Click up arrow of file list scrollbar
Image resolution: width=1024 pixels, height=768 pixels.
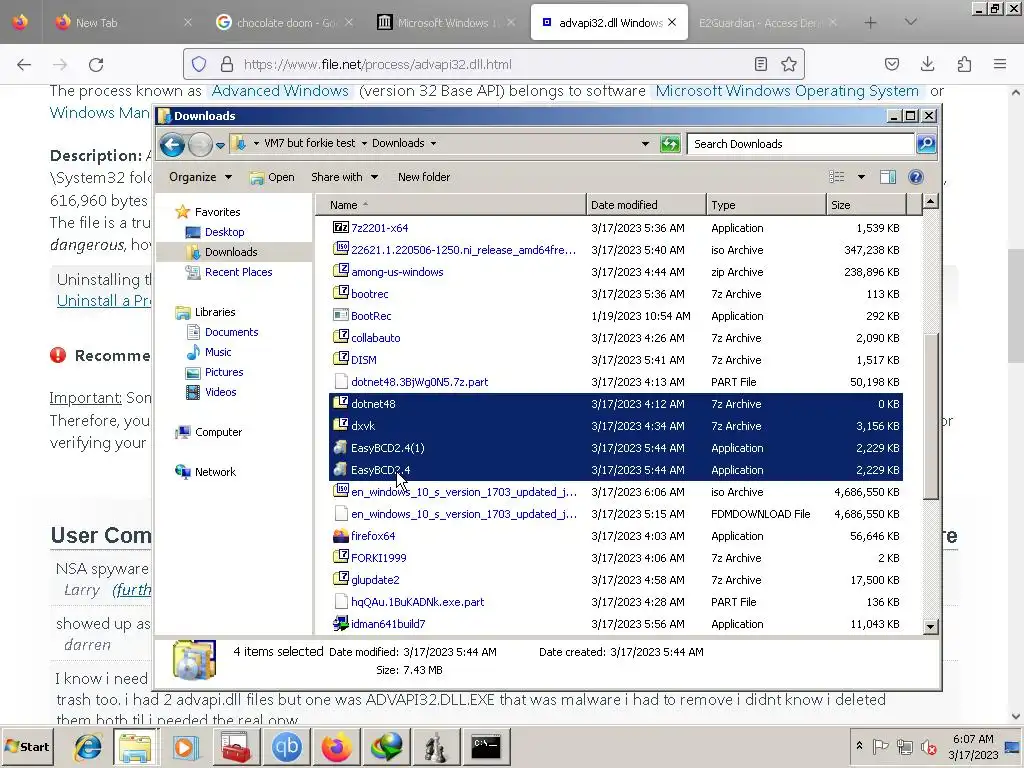(931, 201)
